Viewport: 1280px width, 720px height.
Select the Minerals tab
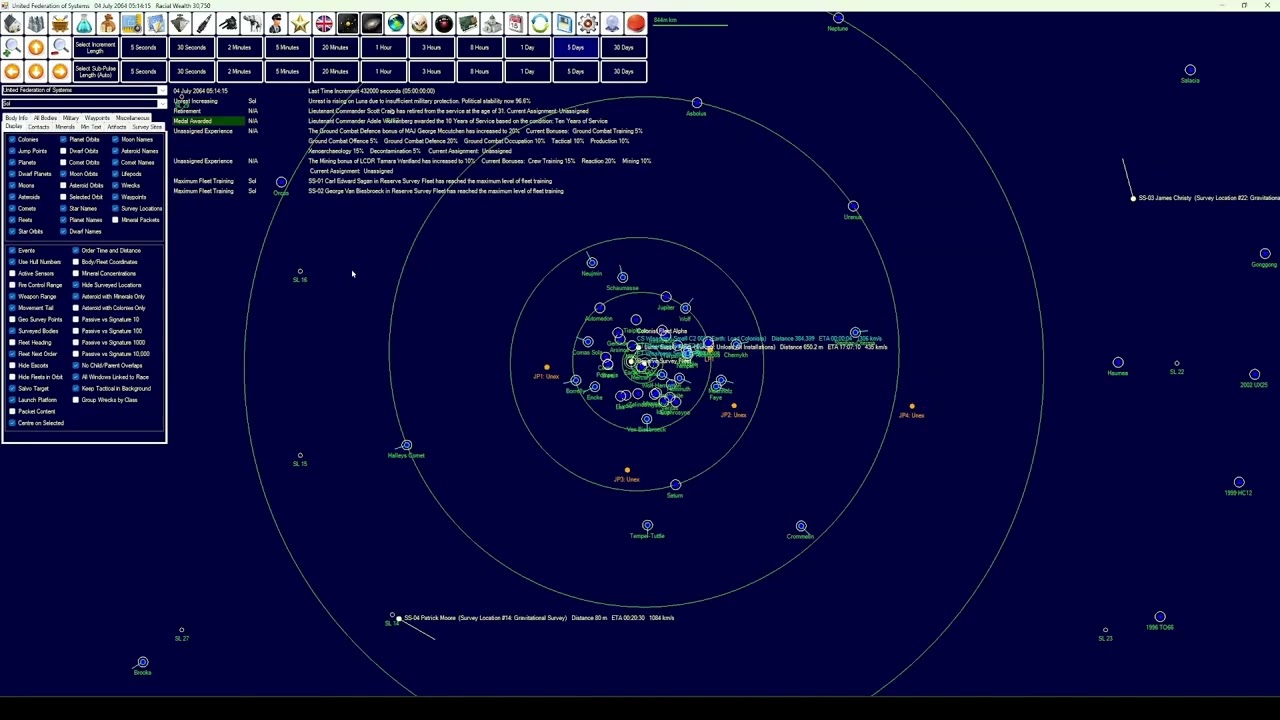click(65, 127)
